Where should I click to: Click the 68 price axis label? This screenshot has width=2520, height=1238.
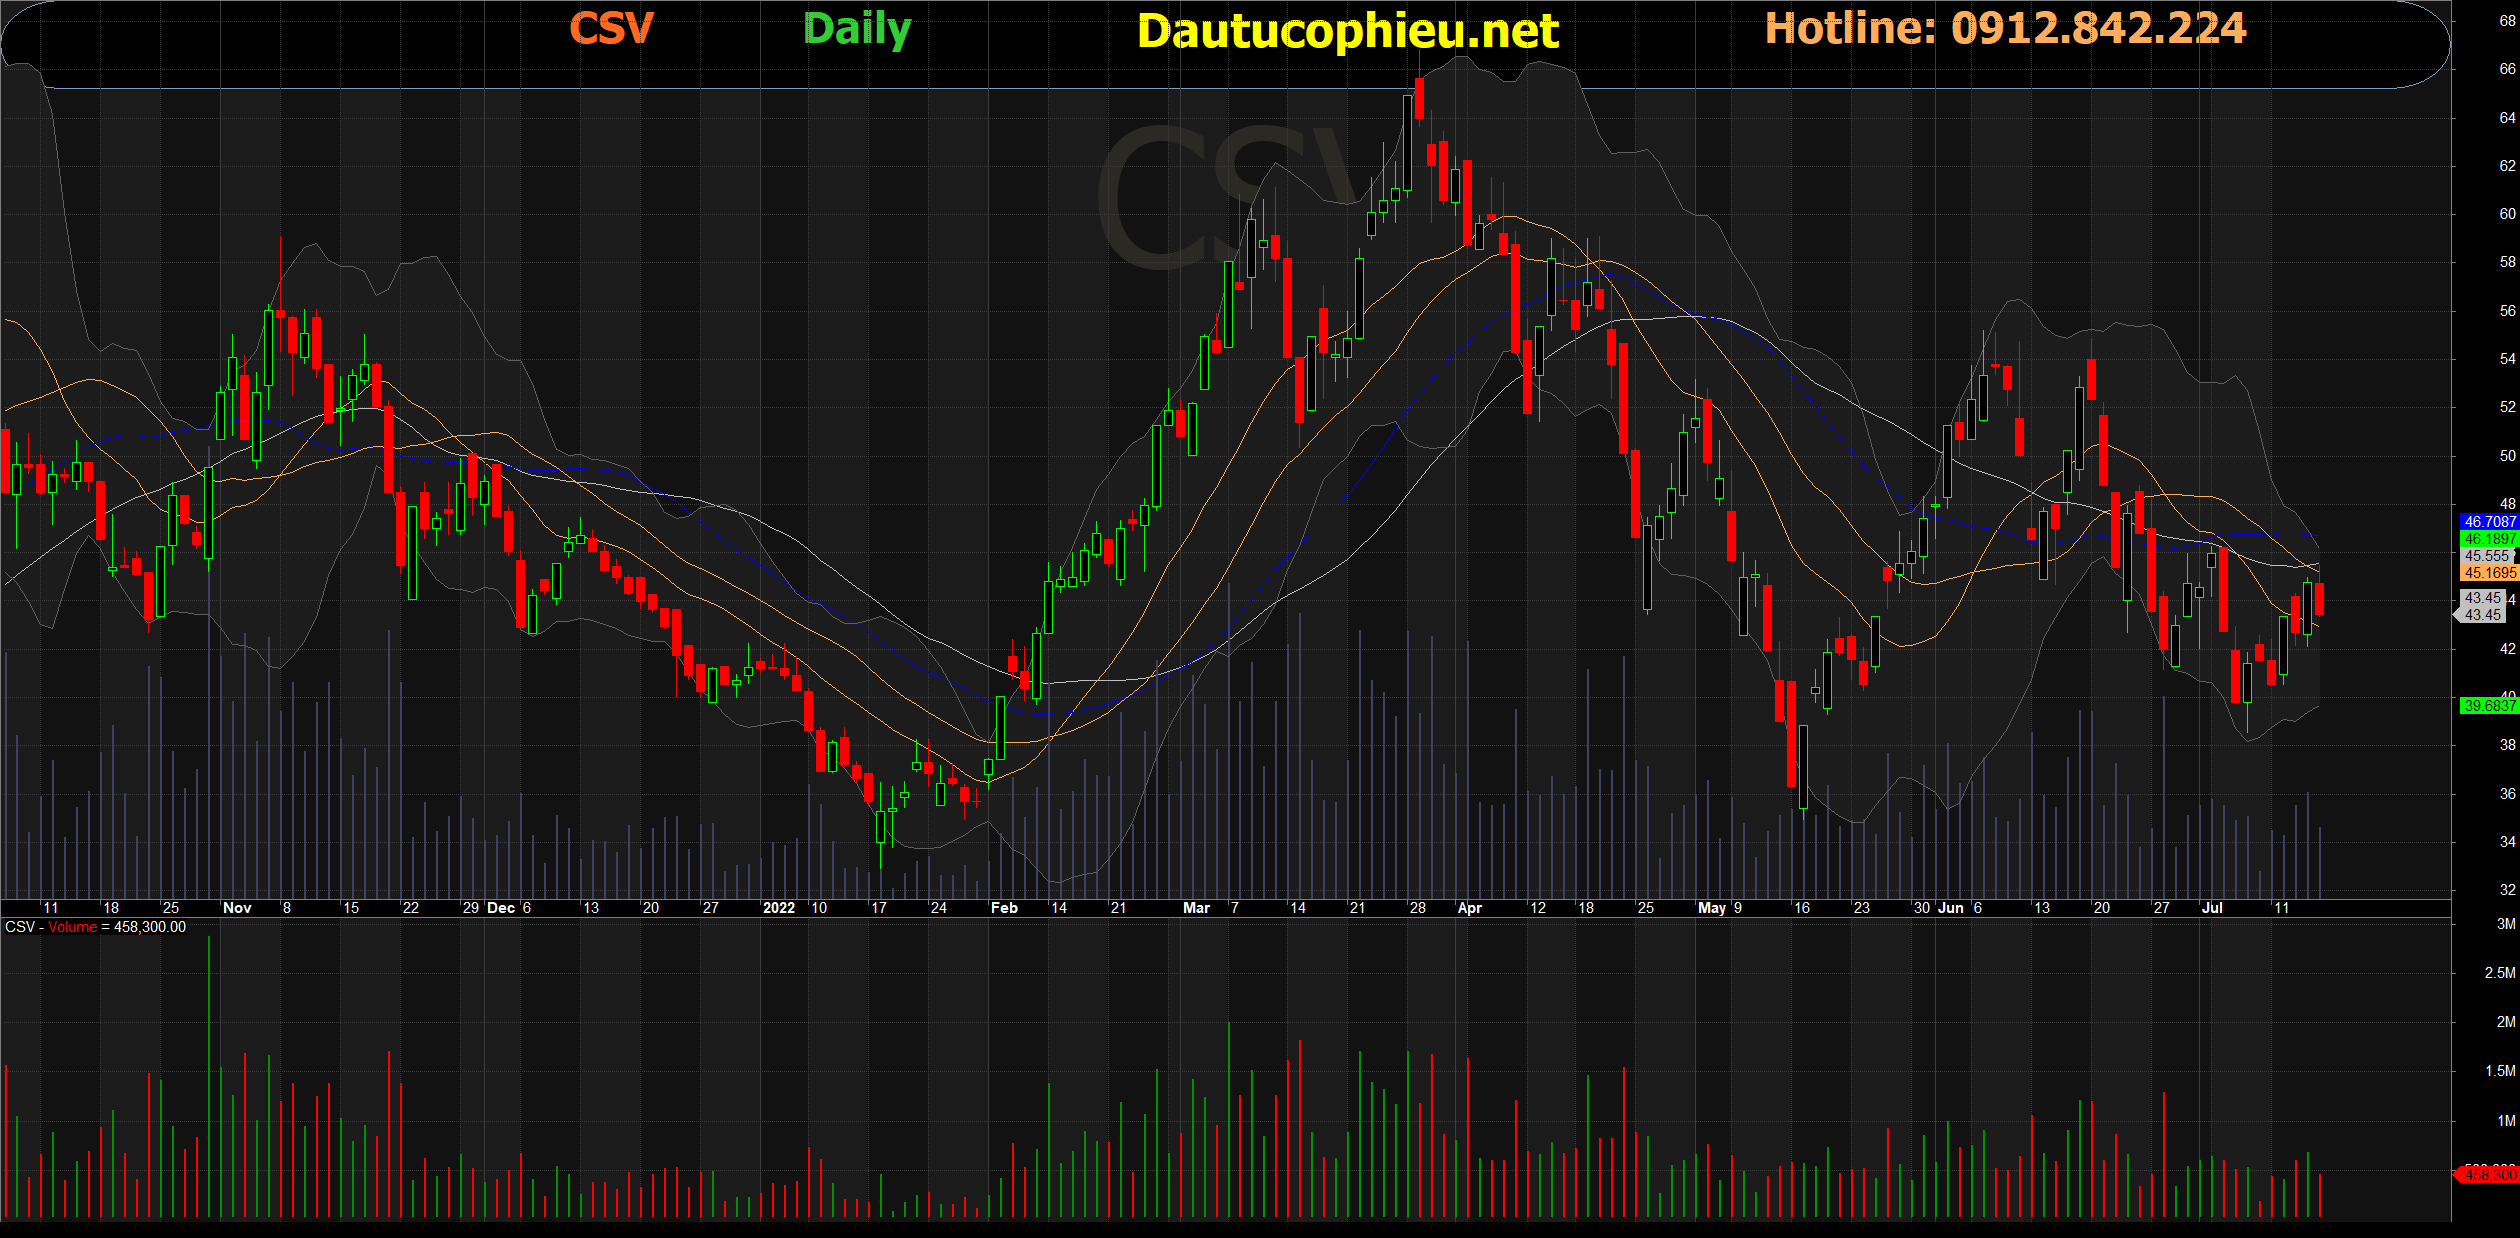(x=2507, y=21)
